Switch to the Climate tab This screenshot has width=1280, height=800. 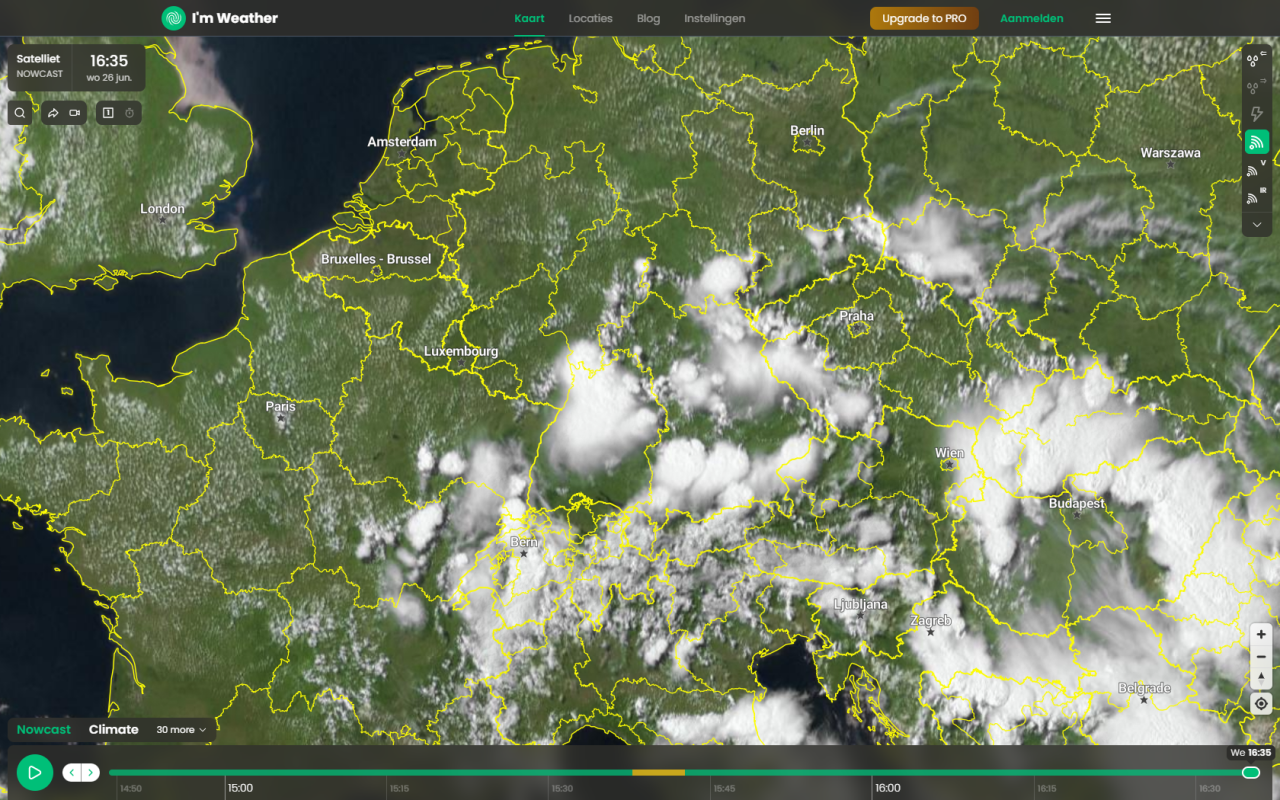113,730
